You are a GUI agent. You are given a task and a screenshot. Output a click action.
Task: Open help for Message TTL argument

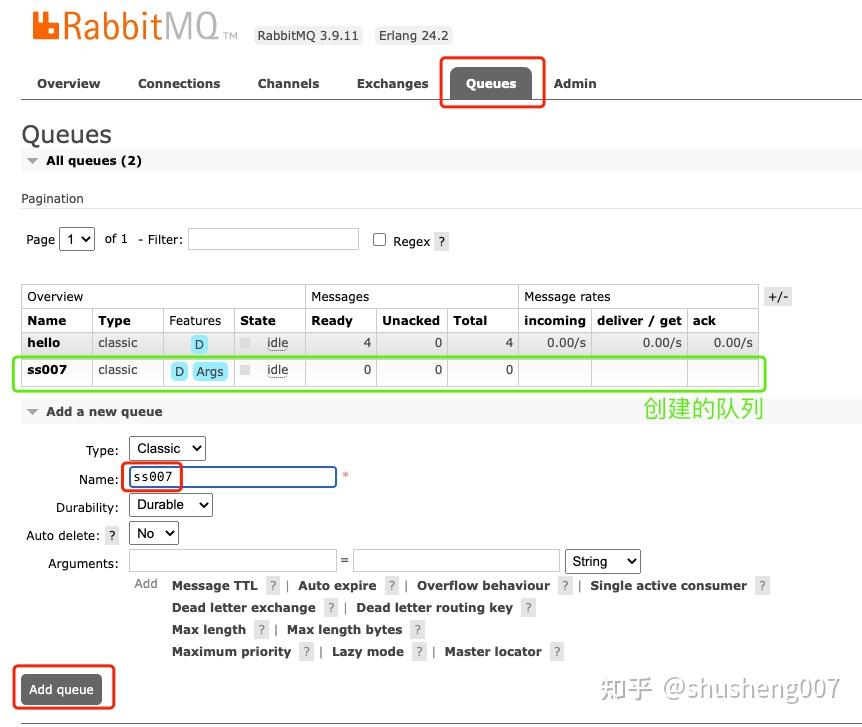[x=273, y=586]
